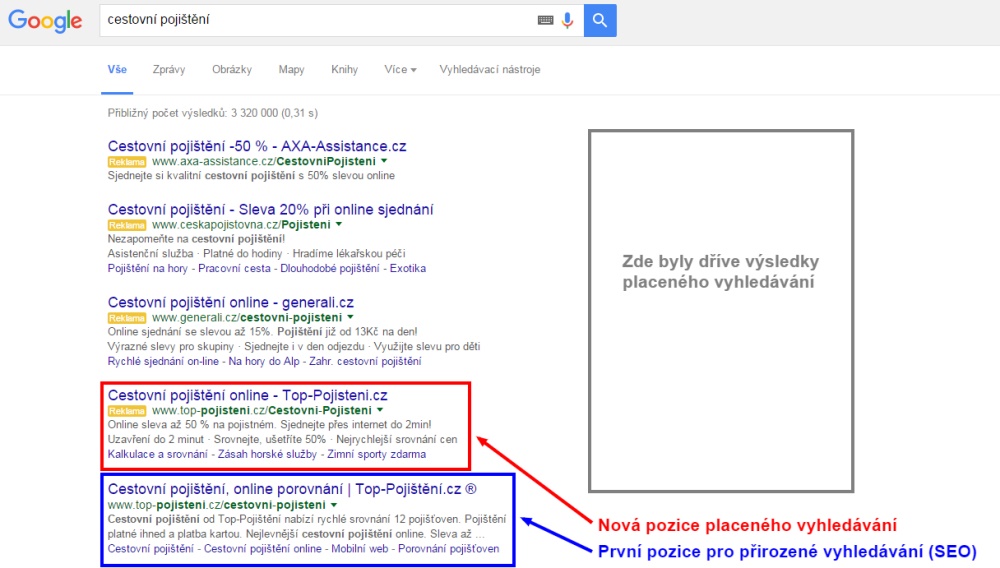Switch to the Zprávy tab
Image resolution: width=1000 pixels, height=568 pixels.
pos(169,69)
